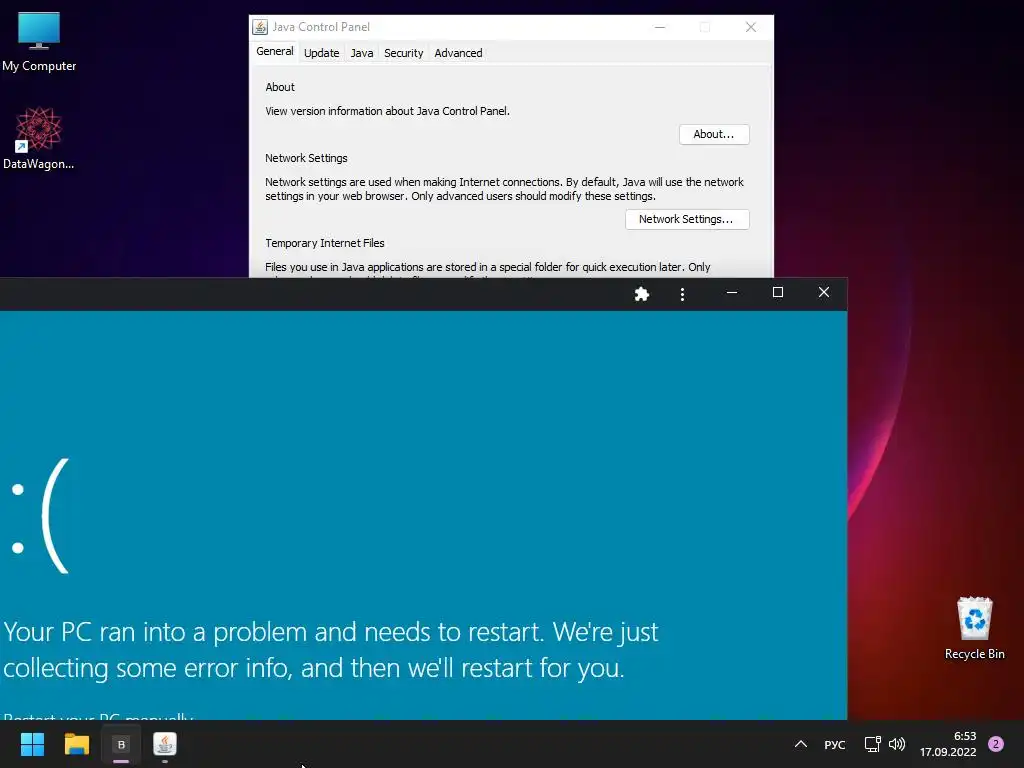1024x768 pixels.
Task: Select the Java icon in the taskbar
Action: click(x=165, y=744)
